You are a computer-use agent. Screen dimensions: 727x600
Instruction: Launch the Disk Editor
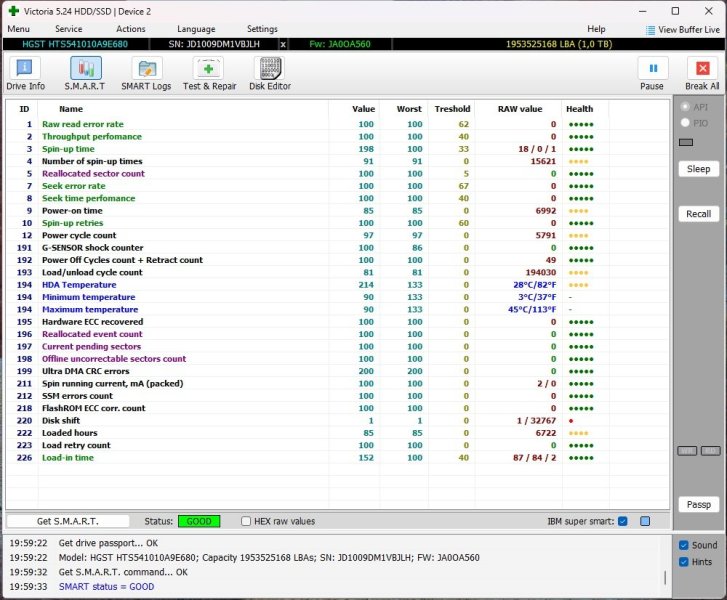coord(270,74)
